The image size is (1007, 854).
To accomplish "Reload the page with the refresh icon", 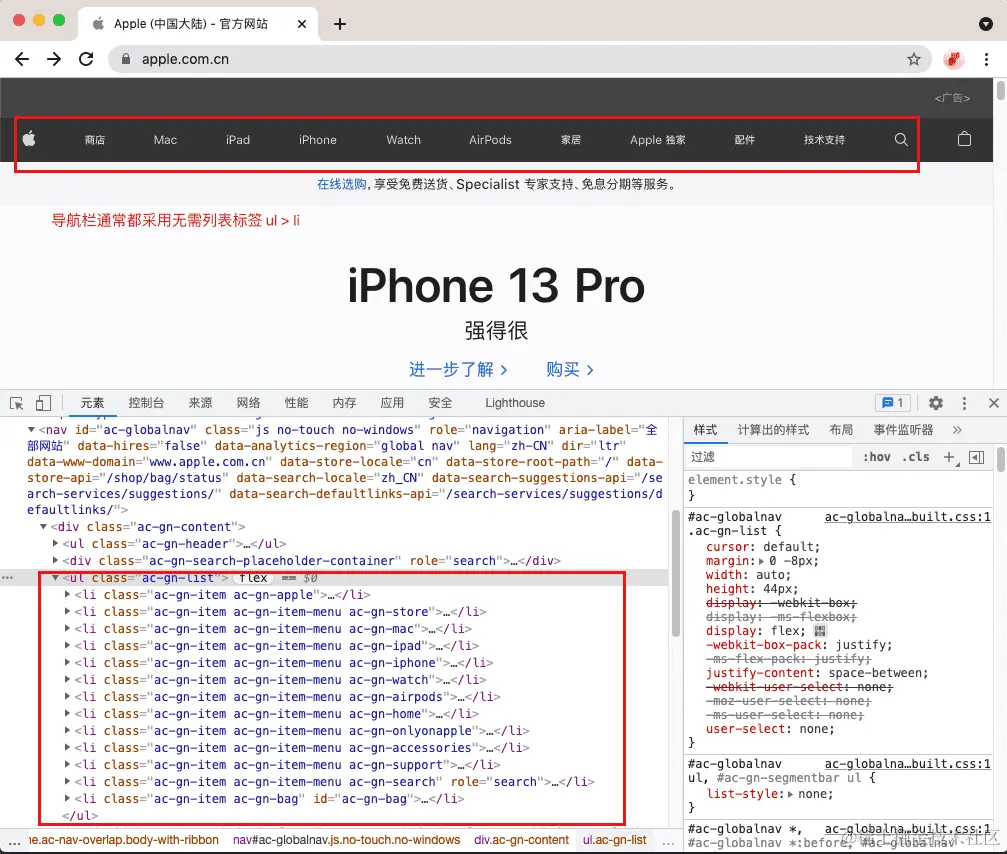I will coord(86,59).
